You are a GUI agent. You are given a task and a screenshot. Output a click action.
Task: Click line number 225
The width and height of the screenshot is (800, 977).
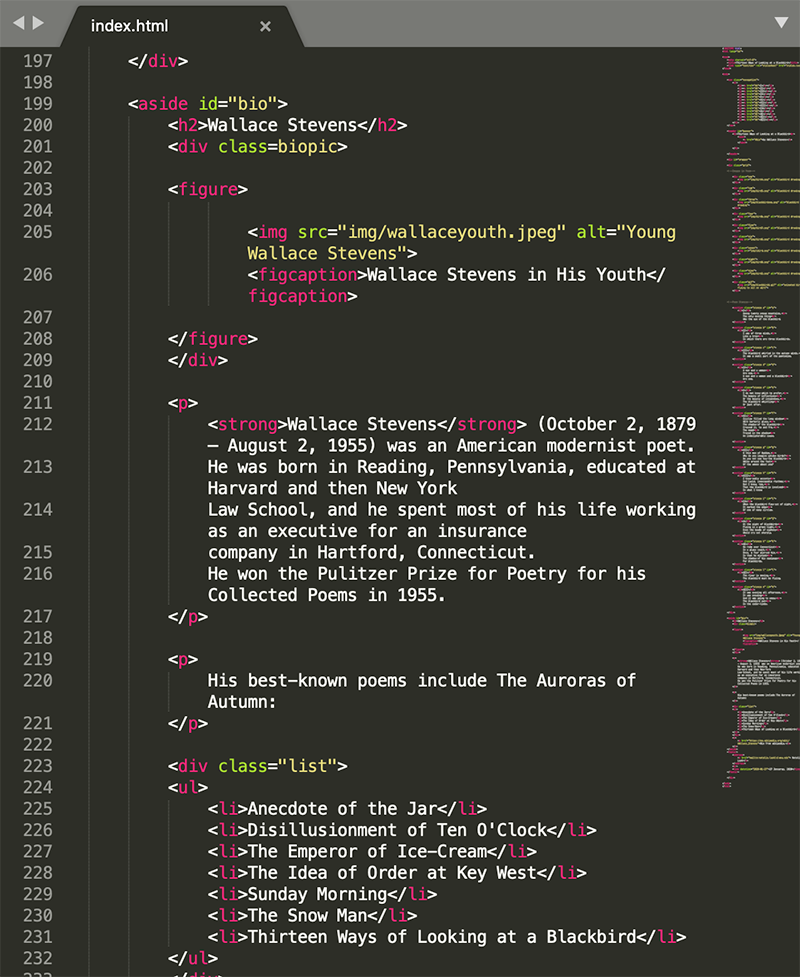[37, 808]
